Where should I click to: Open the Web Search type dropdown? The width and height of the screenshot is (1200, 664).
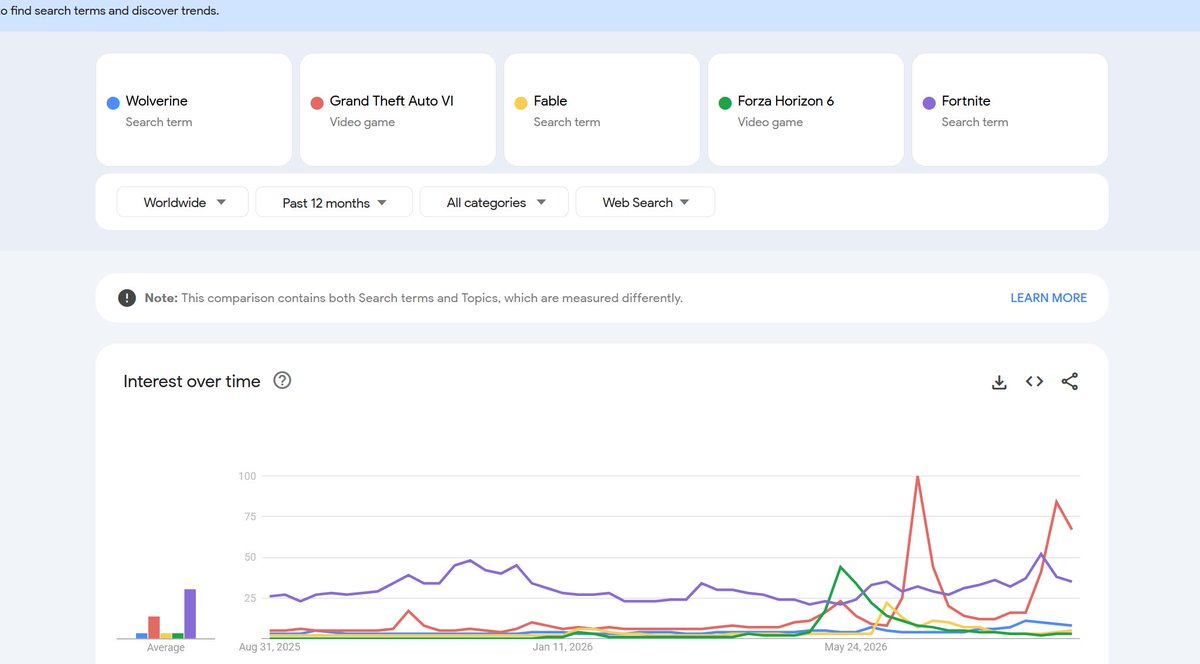645,202
